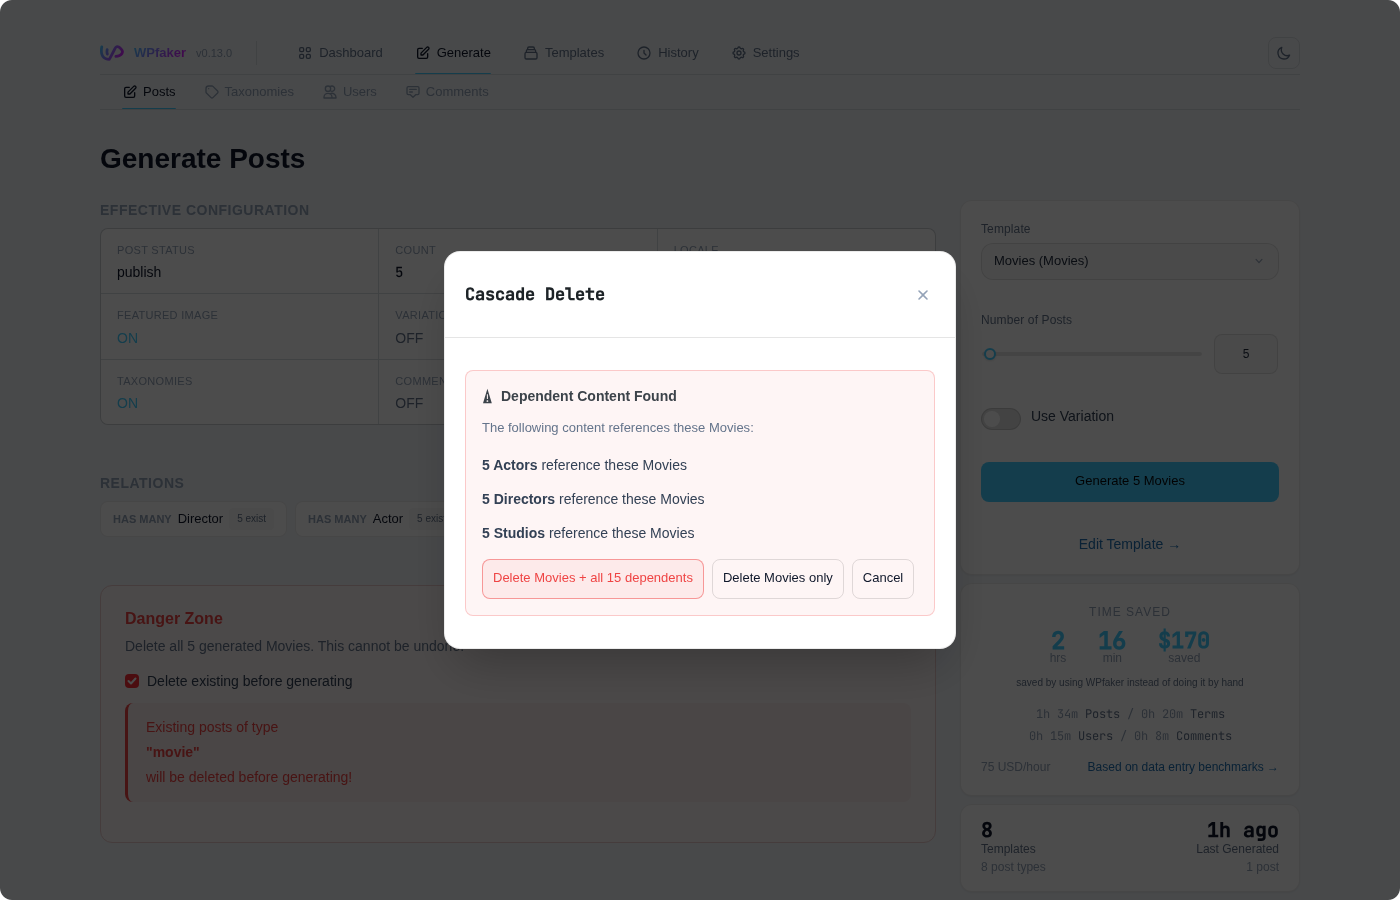Select the Generate pencil icon

pyautogui.click(x=422, y=52)
